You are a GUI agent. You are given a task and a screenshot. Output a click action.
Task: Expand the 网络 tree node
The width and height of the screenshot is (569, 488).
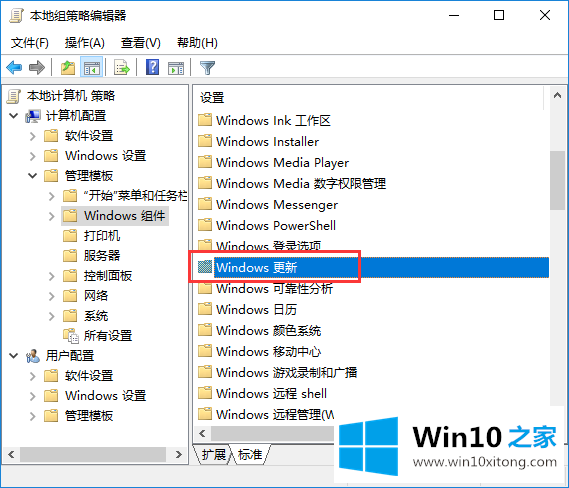52,296
